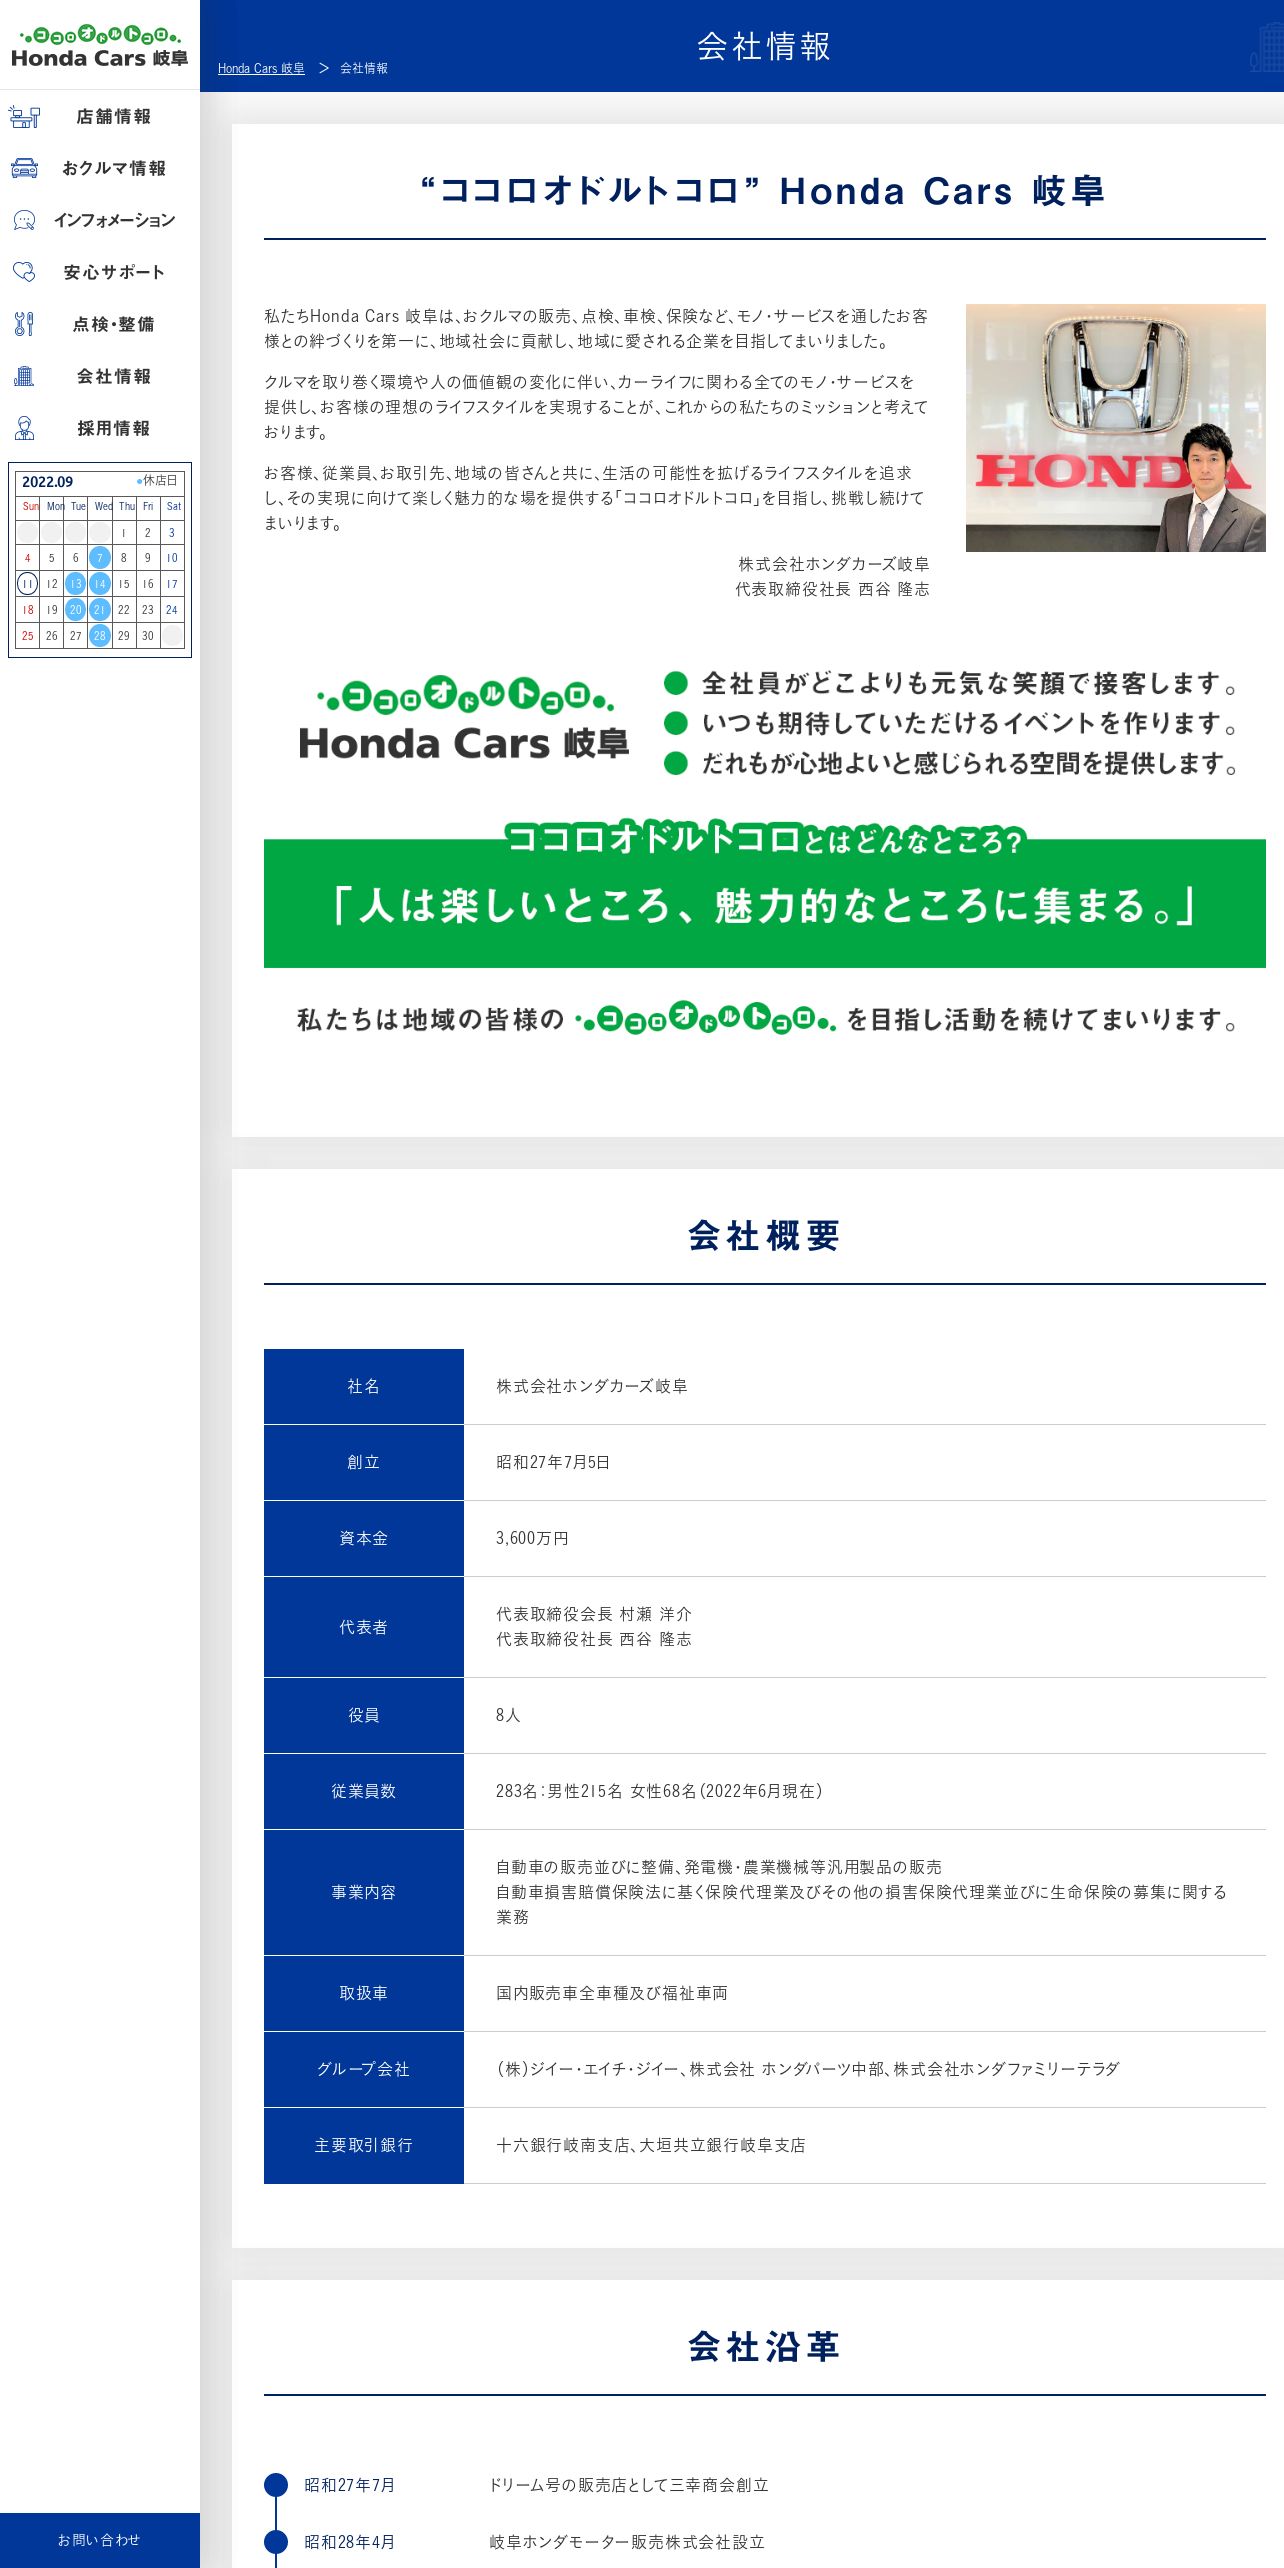Click the green ココロオドルトコロ Honda Cars 岐阜 logo
The width and height of the screenshot is (1284, 2568).
(464, 719)
